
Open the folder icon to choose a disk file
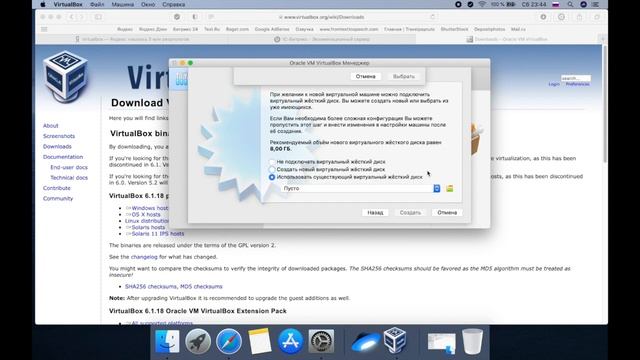pyautogui.click(x=449, y=188)
